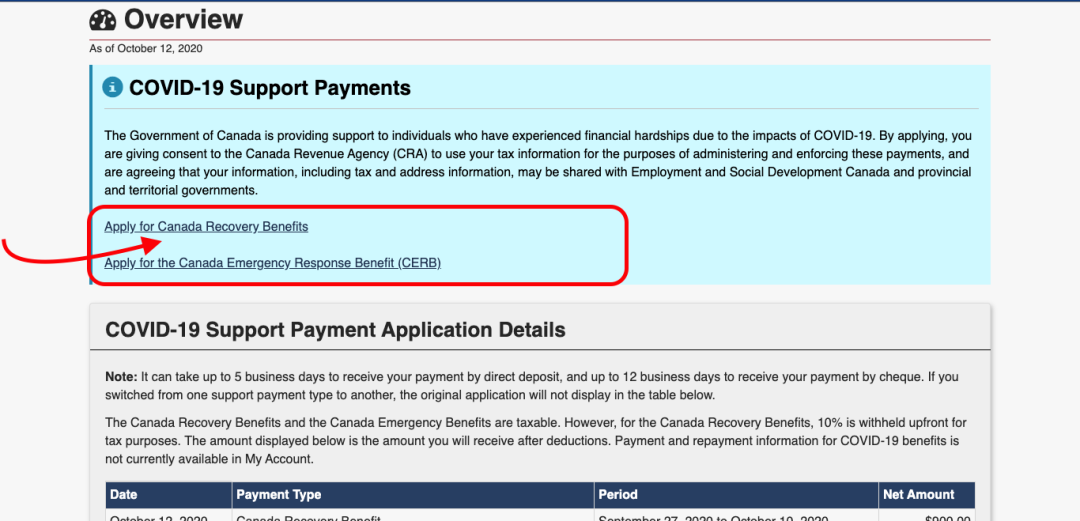Click the Date column header
The width and height of the screenshot is (1080, 521).
(169, 495)
